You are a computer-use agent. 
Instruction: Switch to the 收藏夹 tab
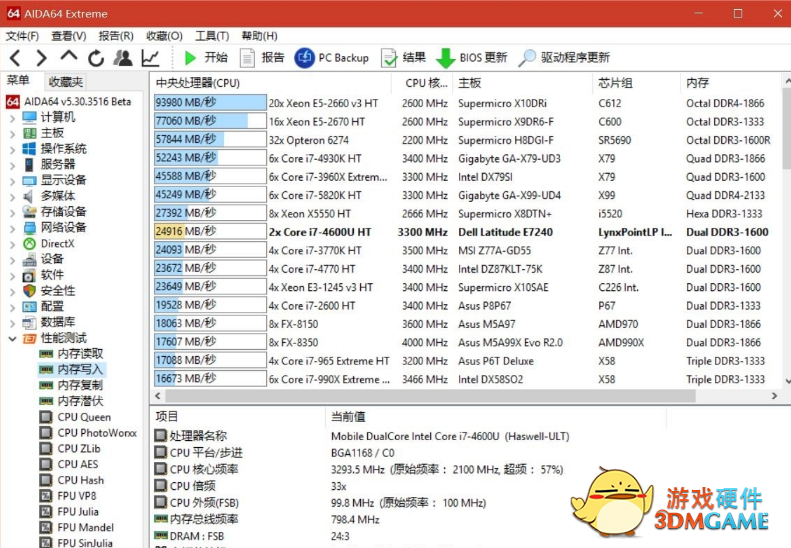(66, 82)
